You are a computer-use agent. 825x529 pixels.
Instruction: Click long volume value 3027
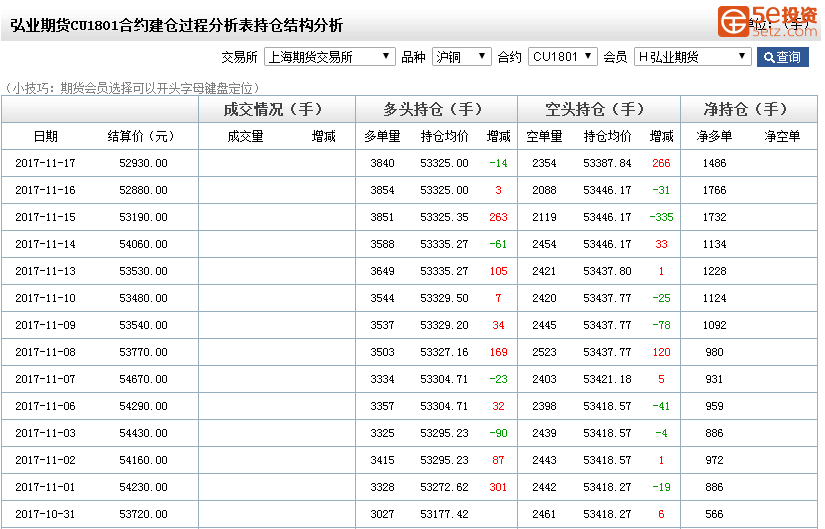click(383, 514)
